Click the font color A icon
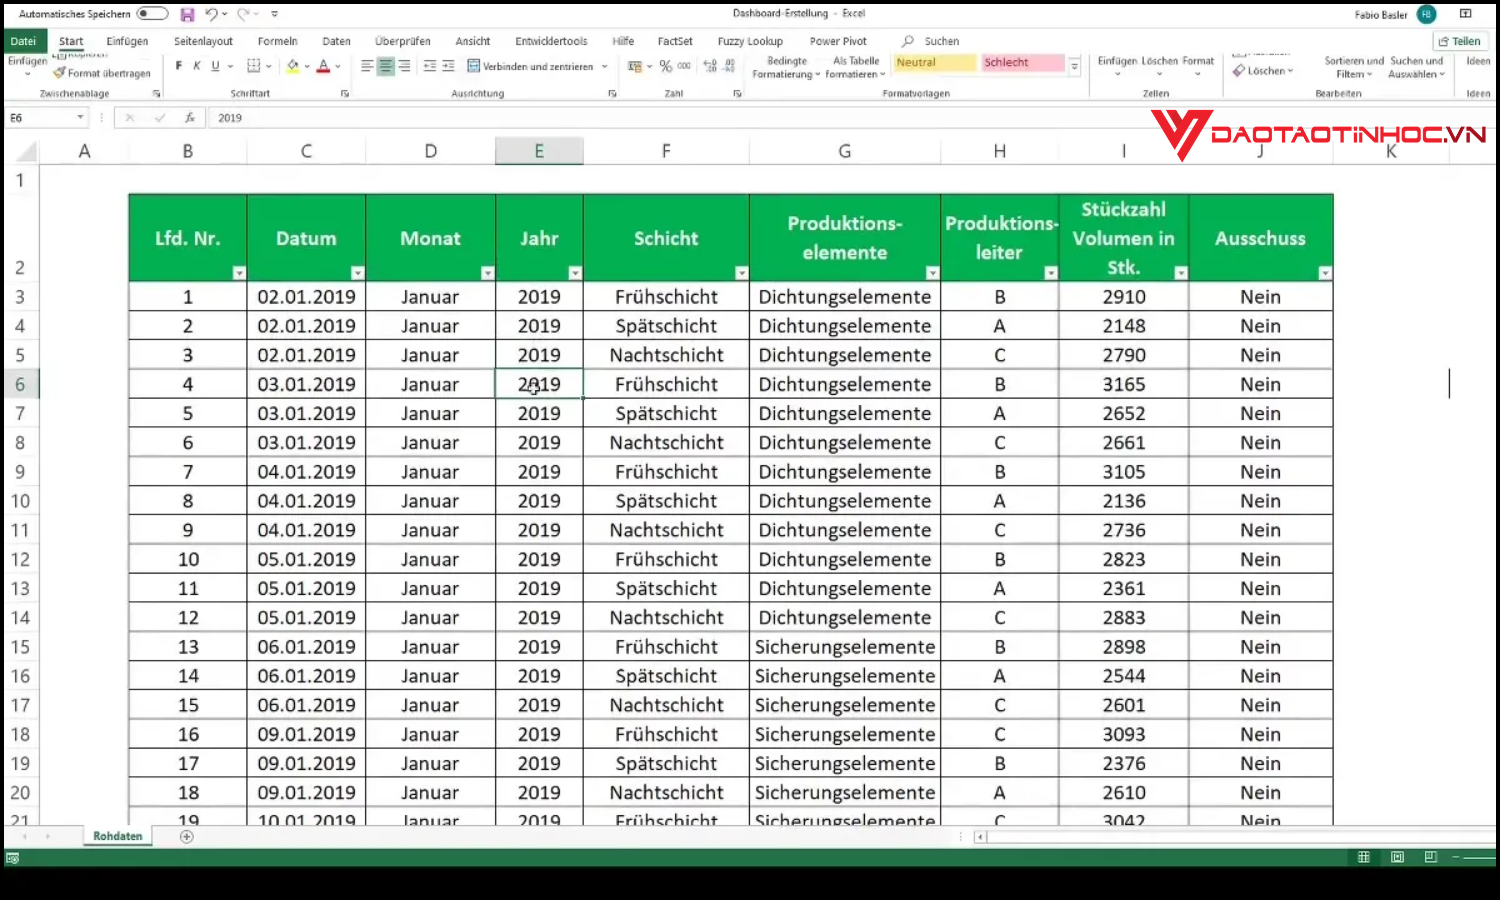 pos(323,66)
